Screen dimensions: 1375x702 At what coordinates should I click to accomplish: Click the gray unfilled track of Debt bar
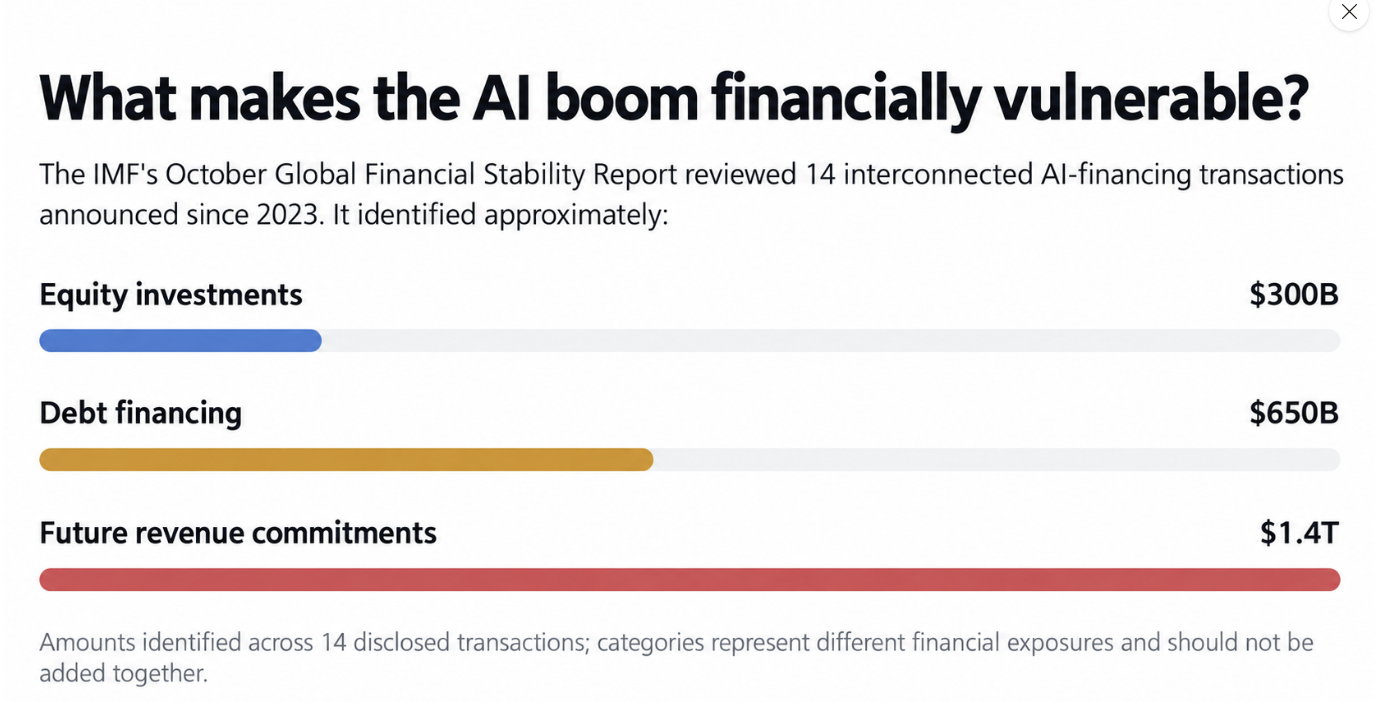click(x=997, y=460)
